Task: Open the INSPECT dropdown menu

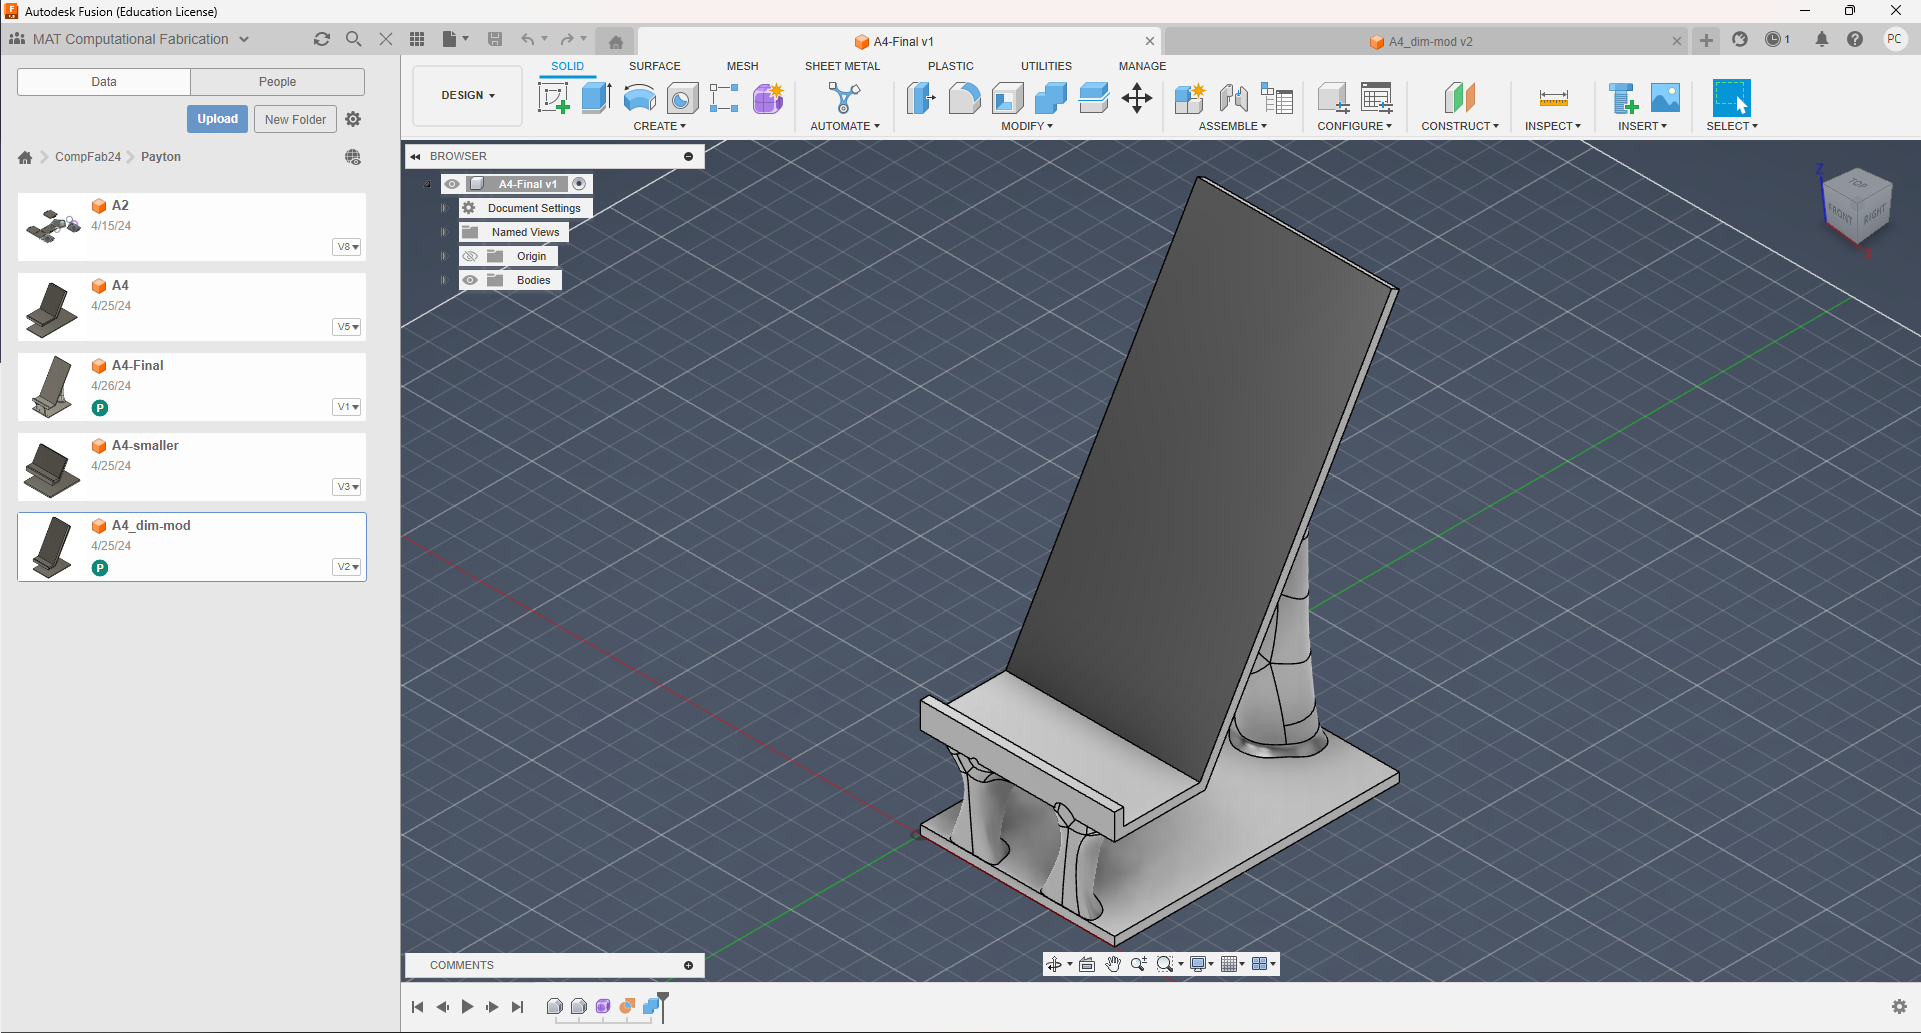Action: (x=1553, y=126)
